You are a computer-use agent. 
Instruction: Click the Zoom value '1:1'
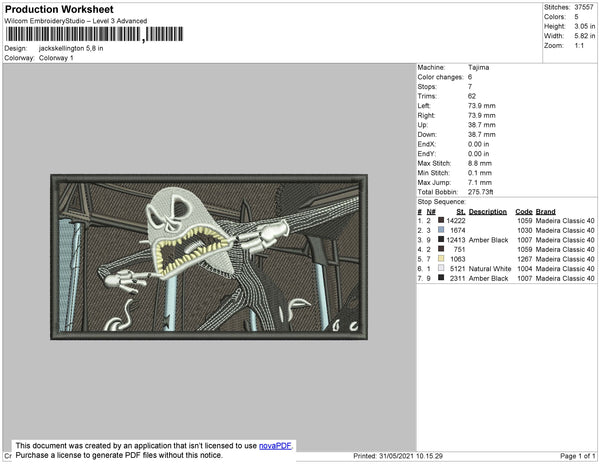(579, 46)
